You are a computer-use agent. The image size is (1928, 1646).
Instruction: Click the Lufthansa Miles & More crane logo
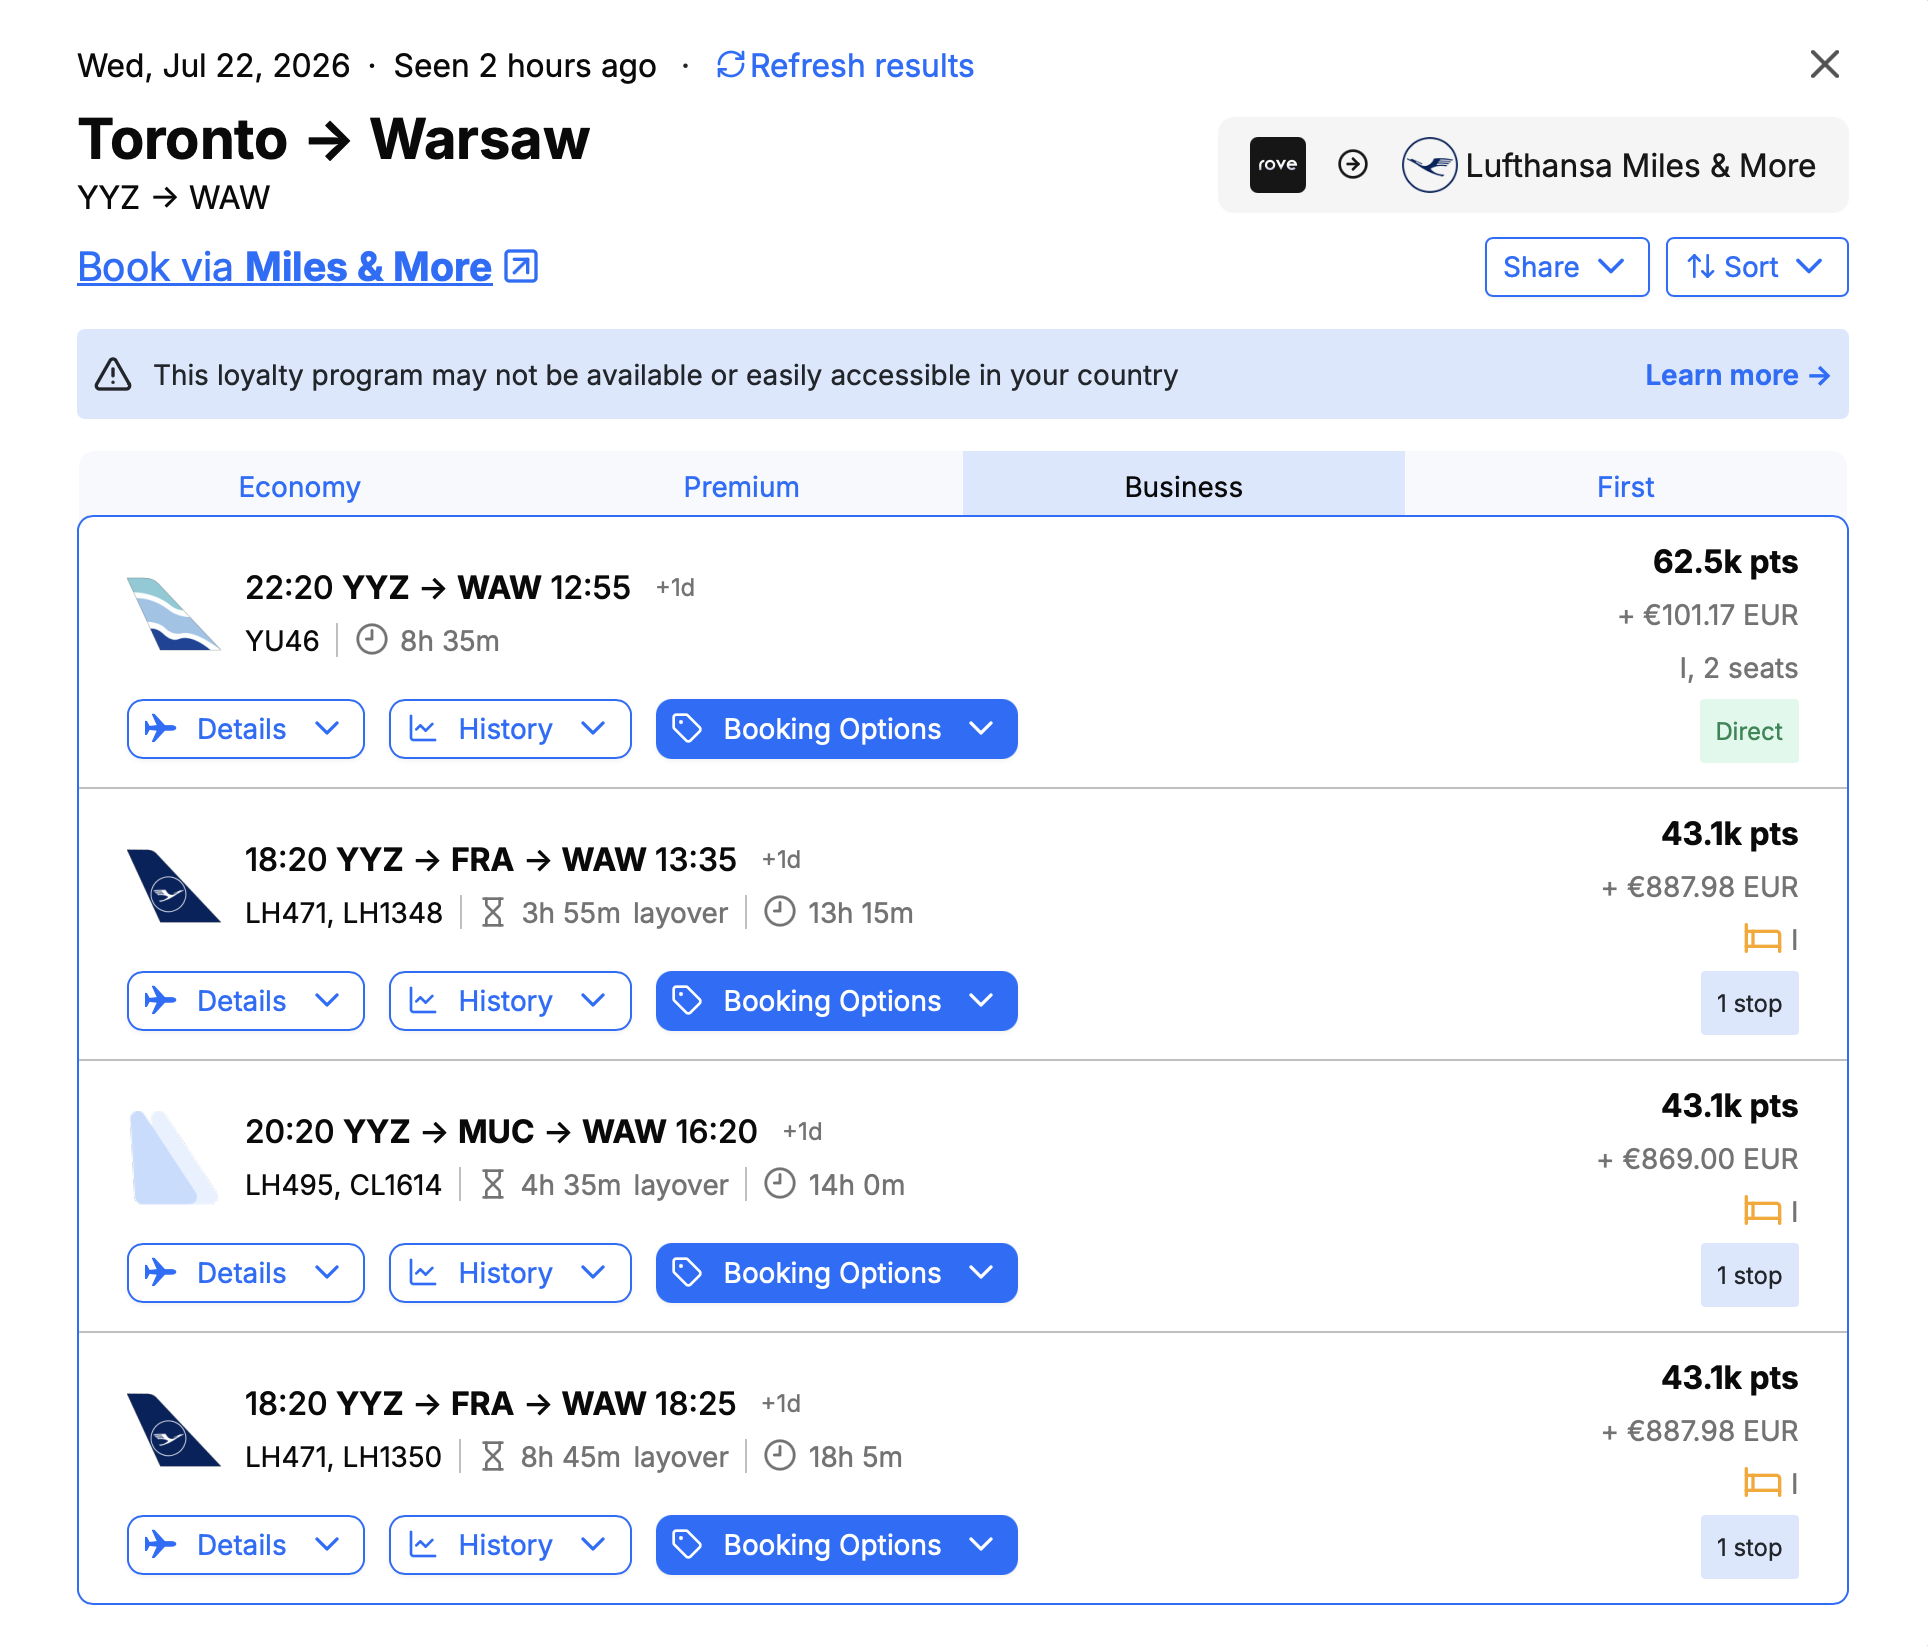[x=1429, y=165]
